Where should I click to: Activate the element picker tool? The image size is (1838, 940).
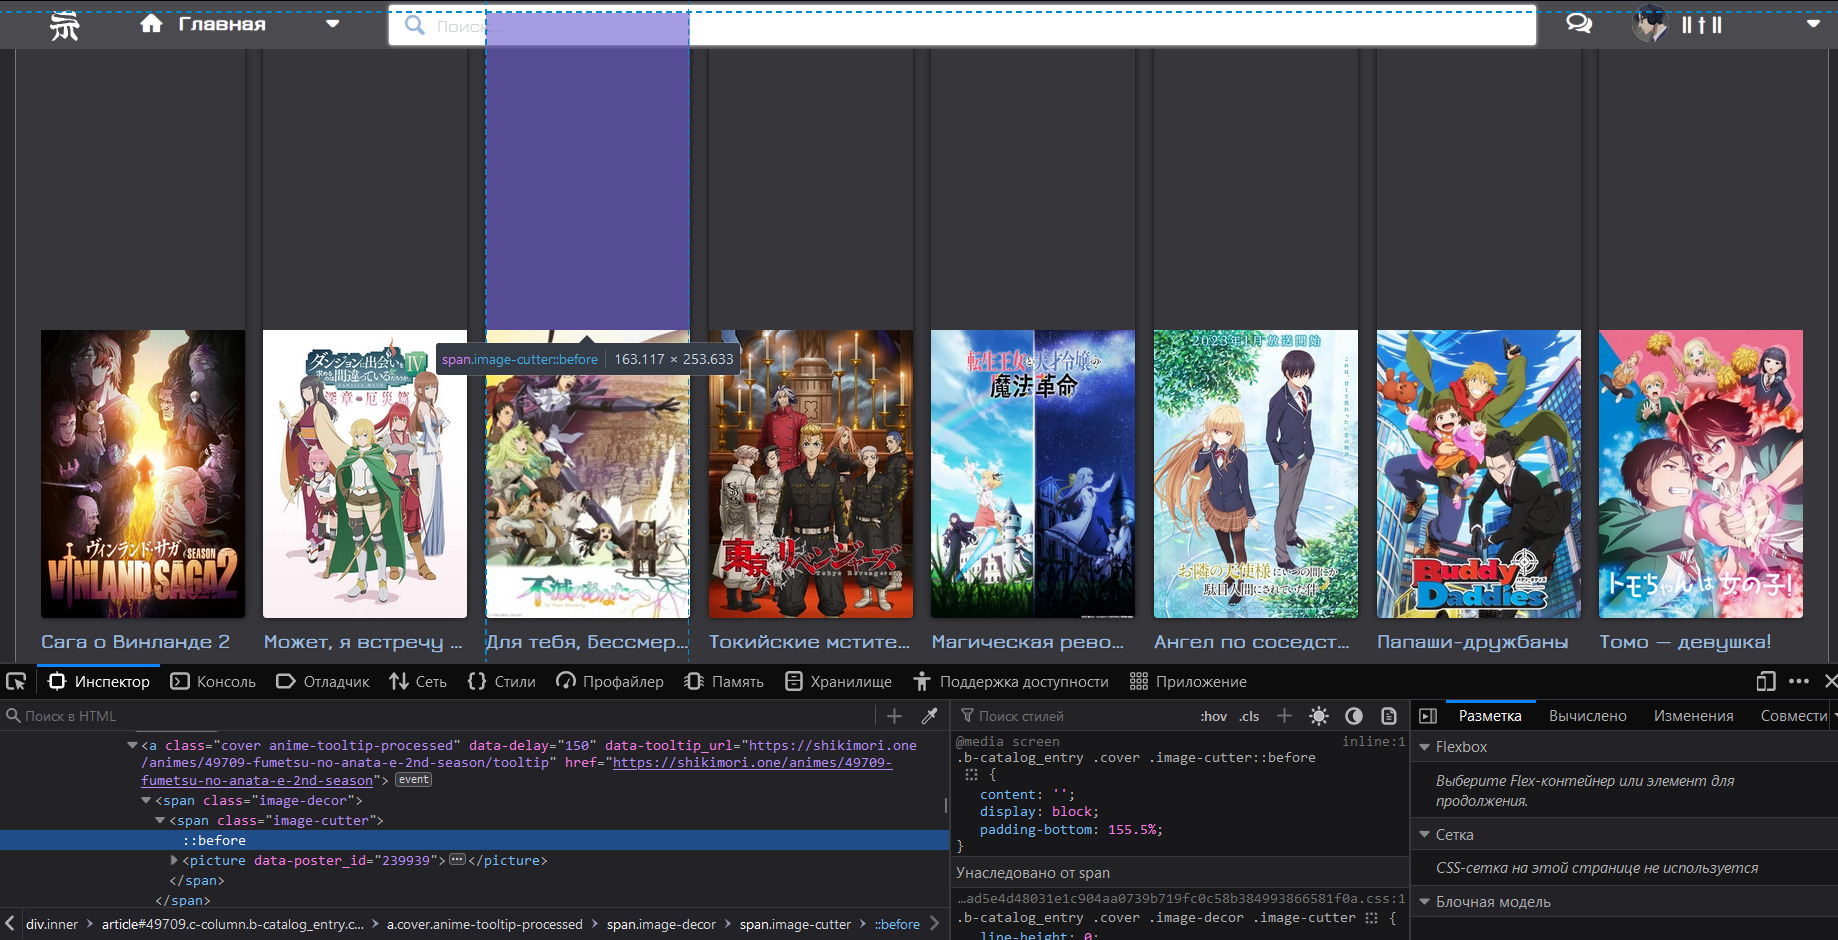click(16, 681)
